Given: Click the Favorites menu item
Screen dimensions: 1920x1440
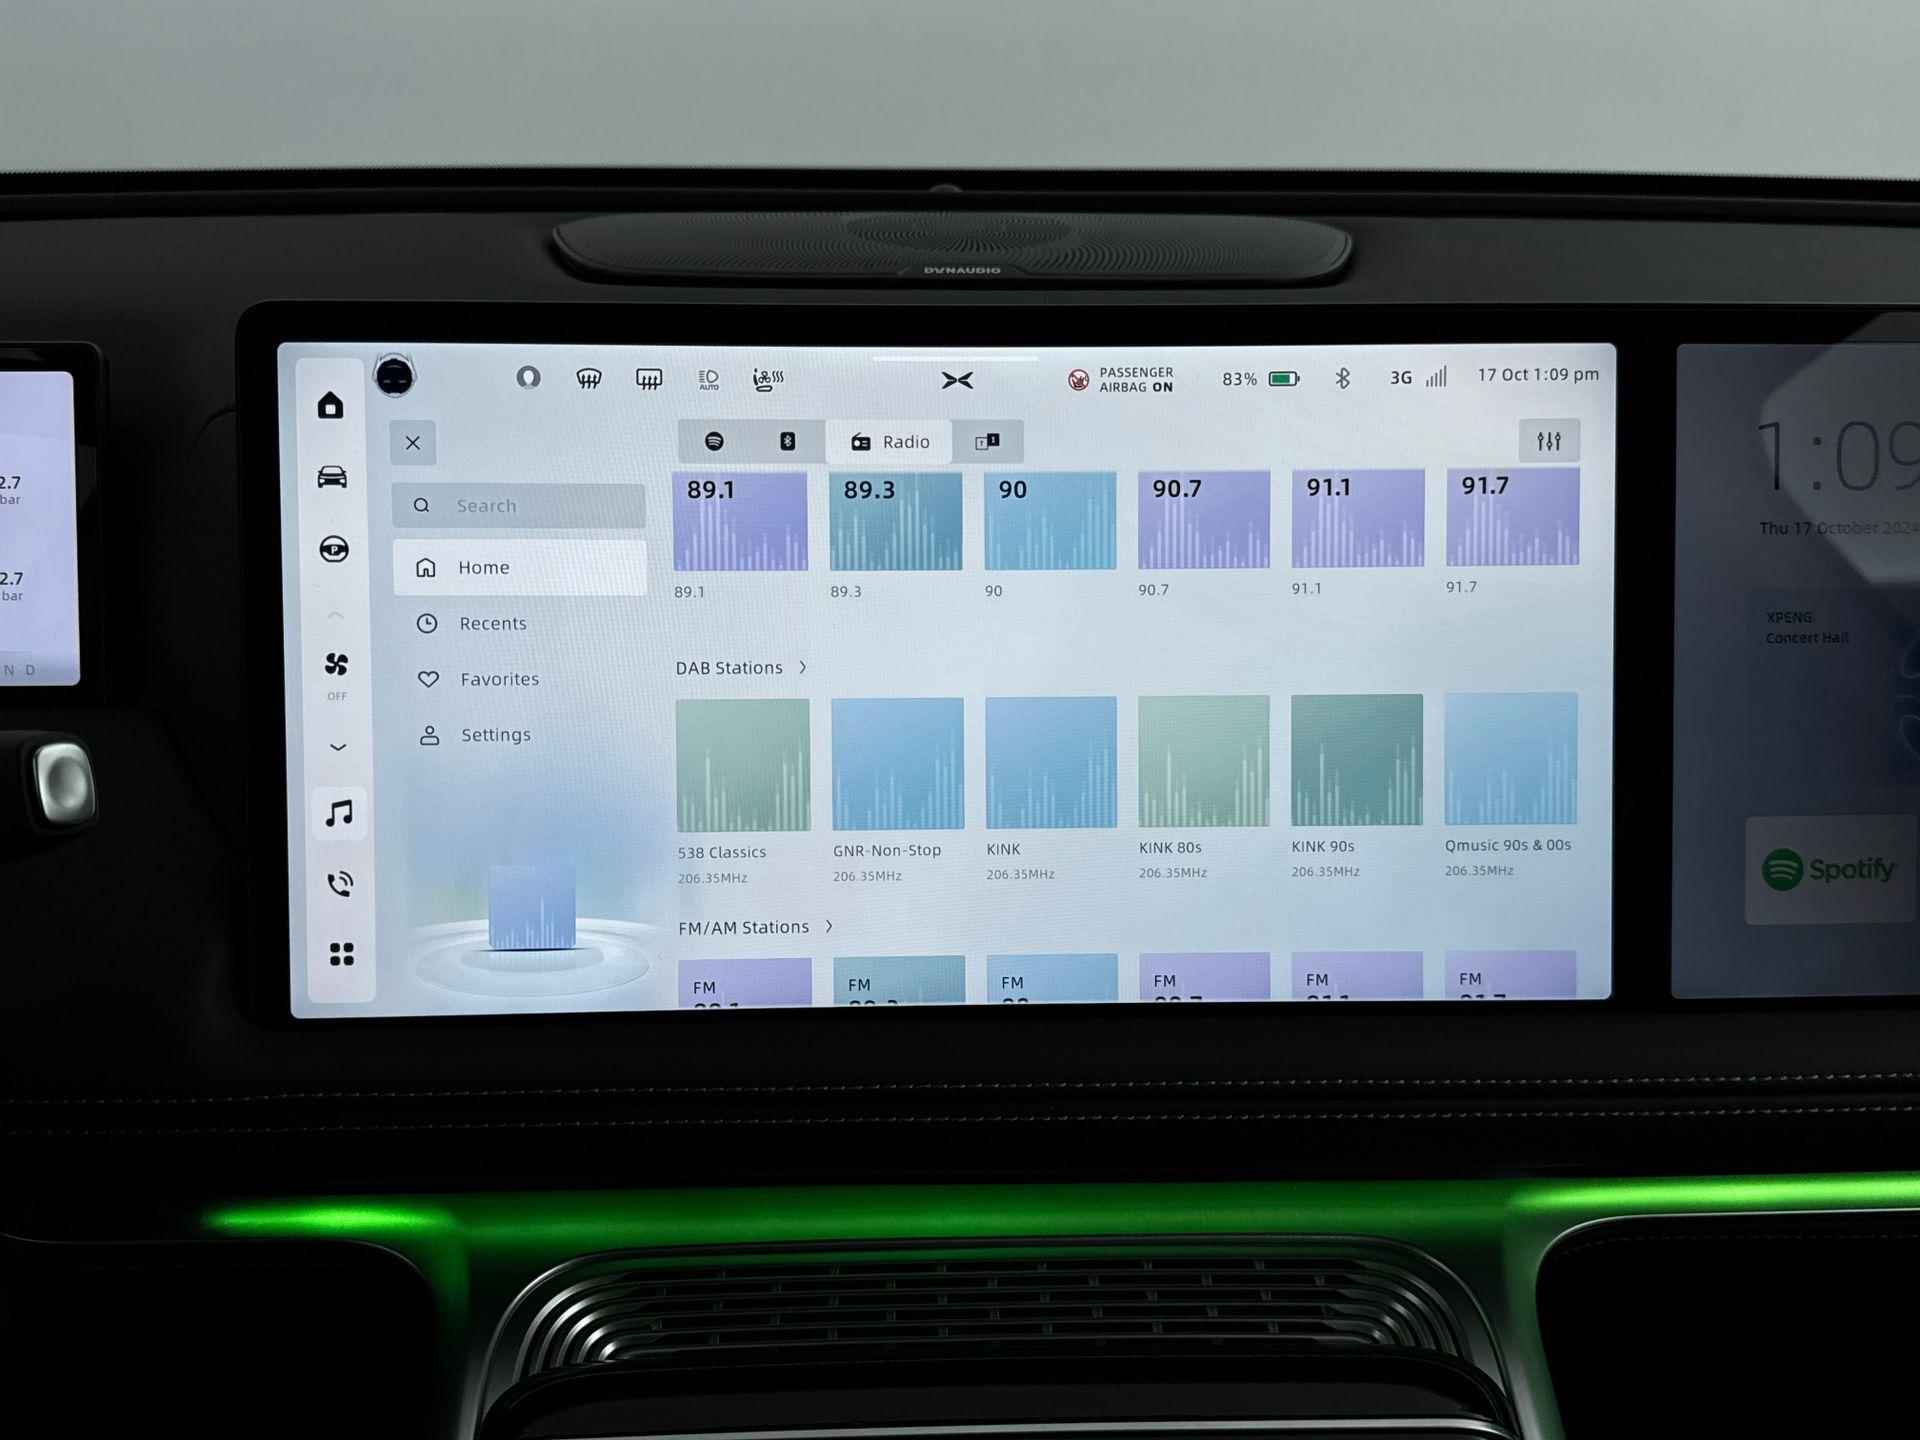Looking at the screenshot, I should tap(502, 679).
